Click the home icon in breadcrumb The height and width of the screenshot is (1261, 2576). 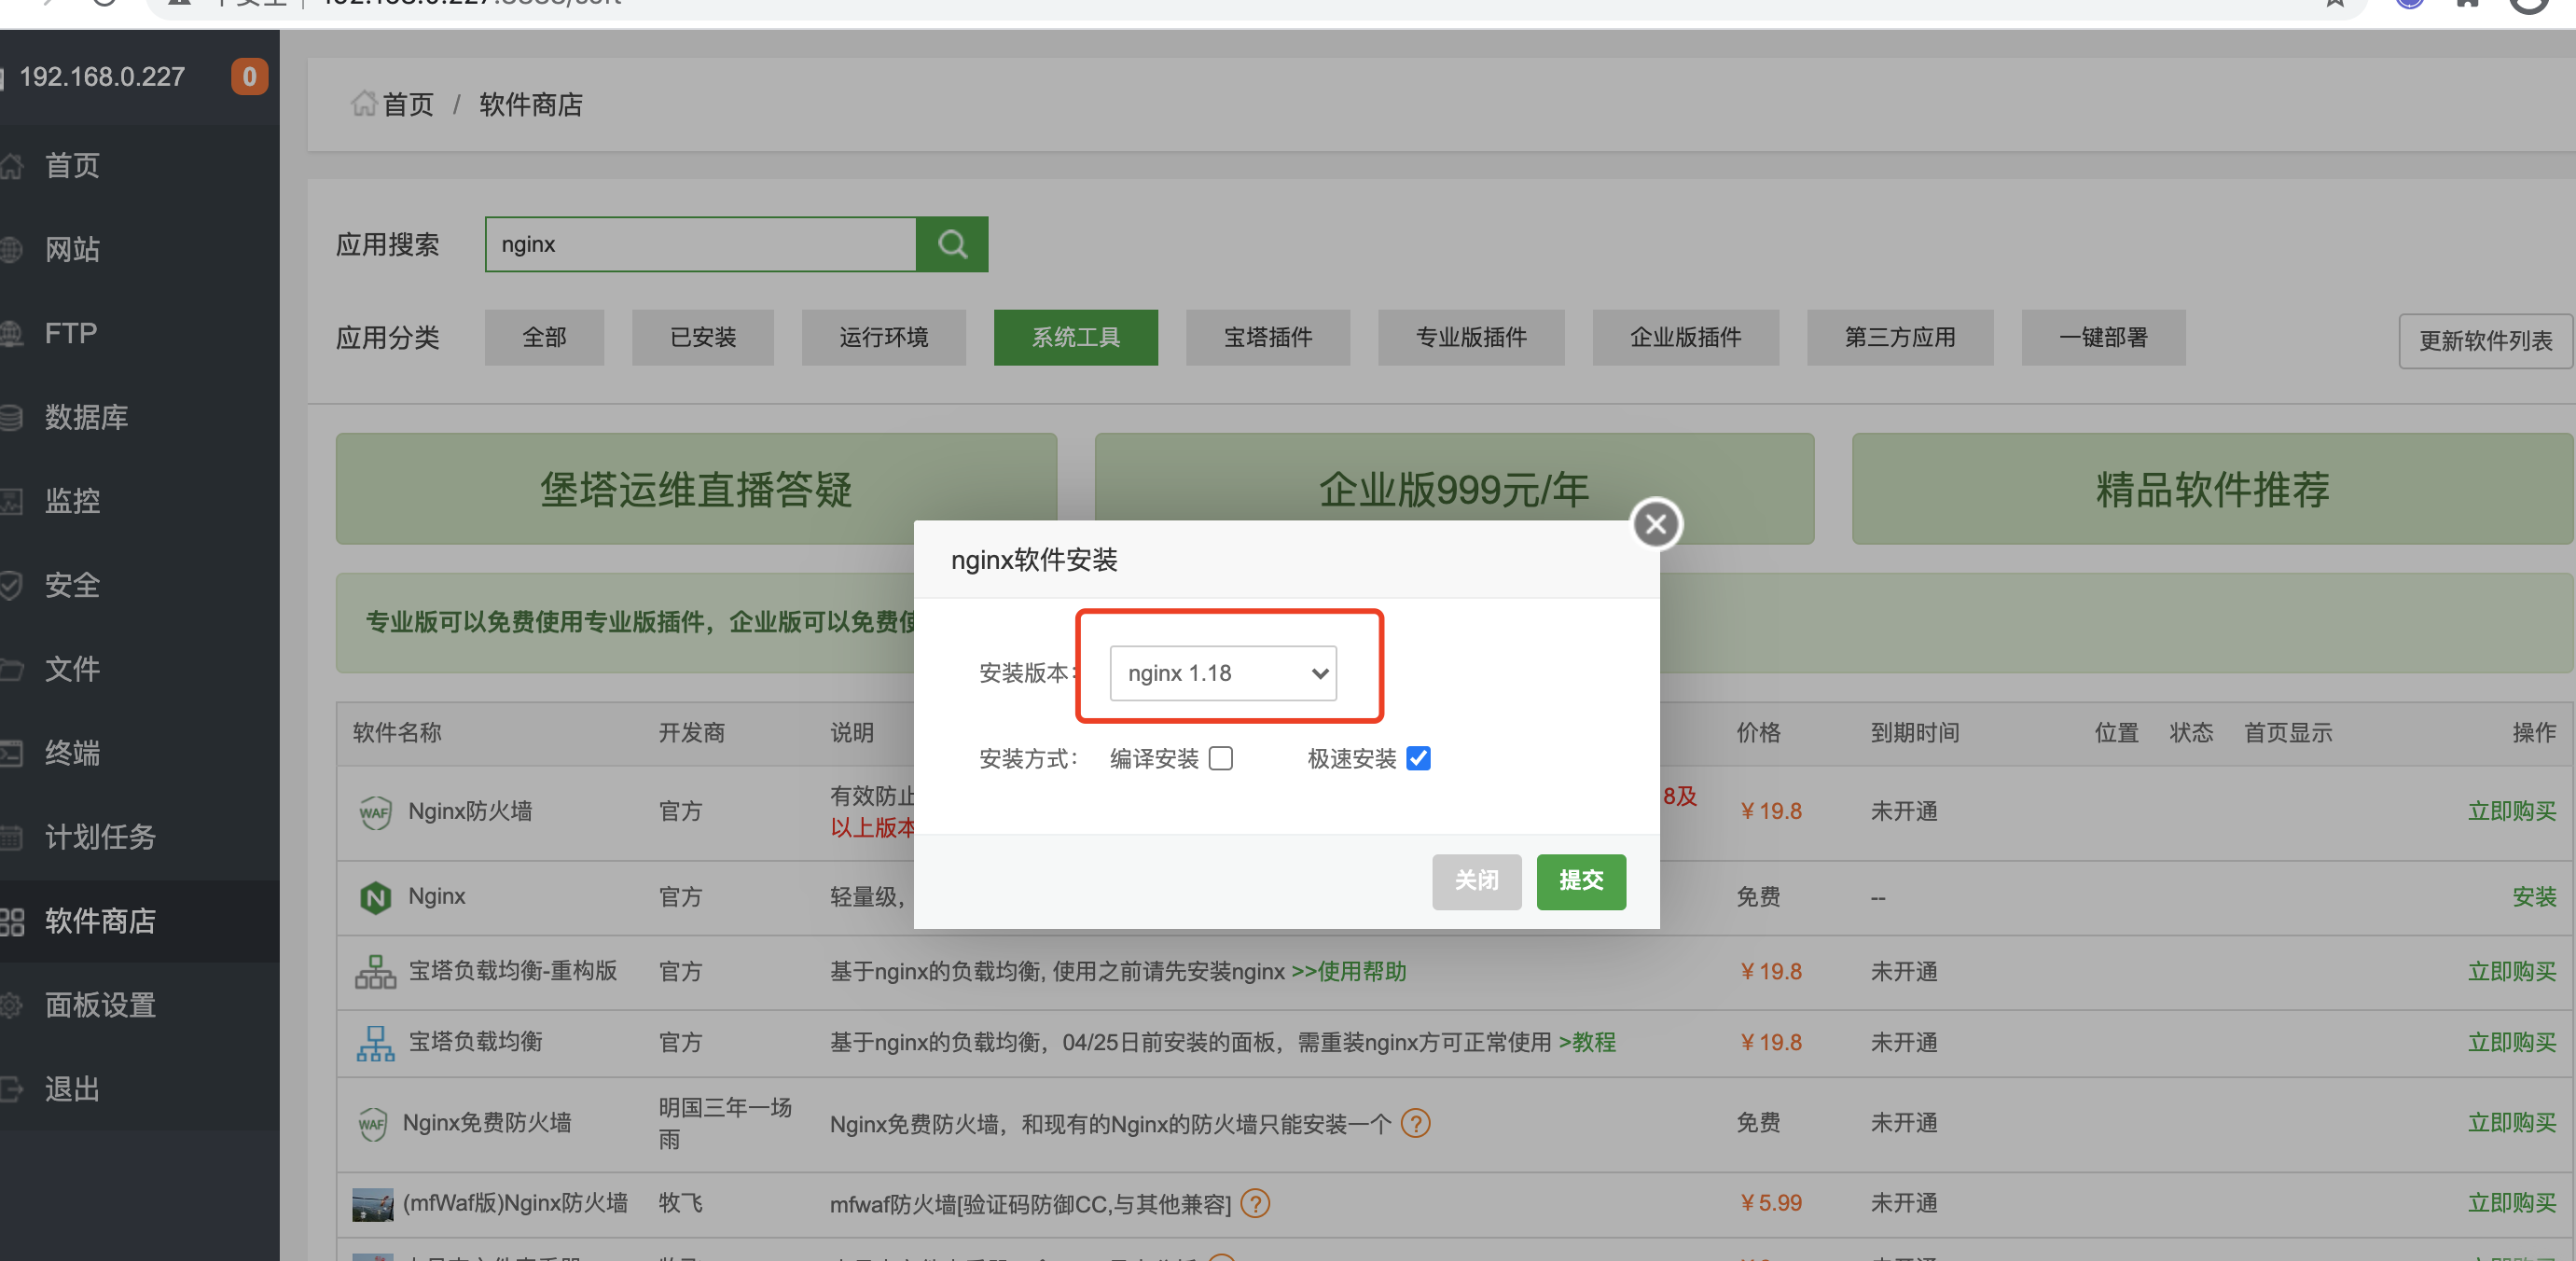363,103
